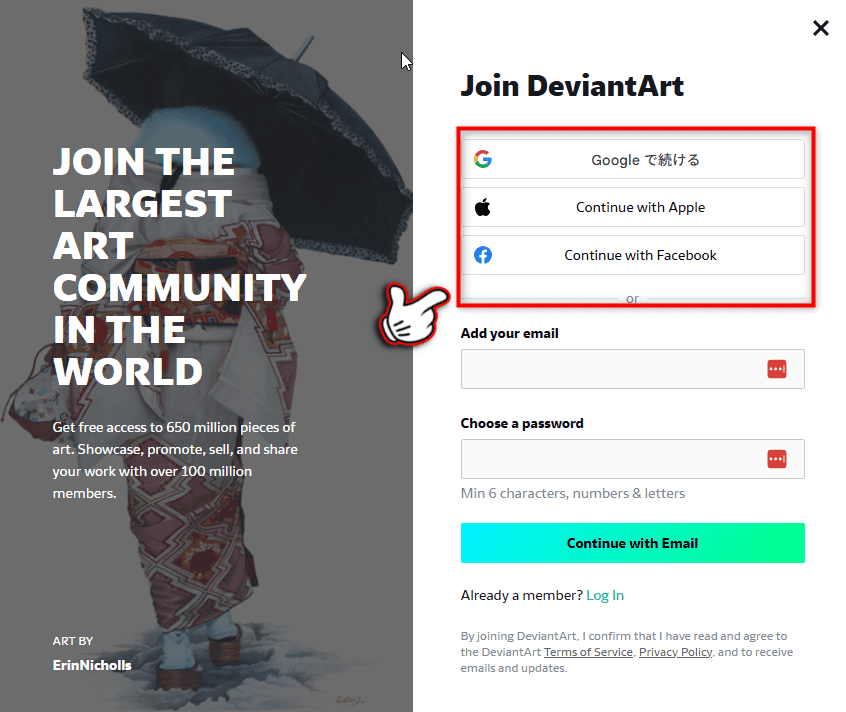The width and height of the screenshot is (846, 712).
Task: Click the 'Min 6 characters' hint text
Action: pos(572,494)
